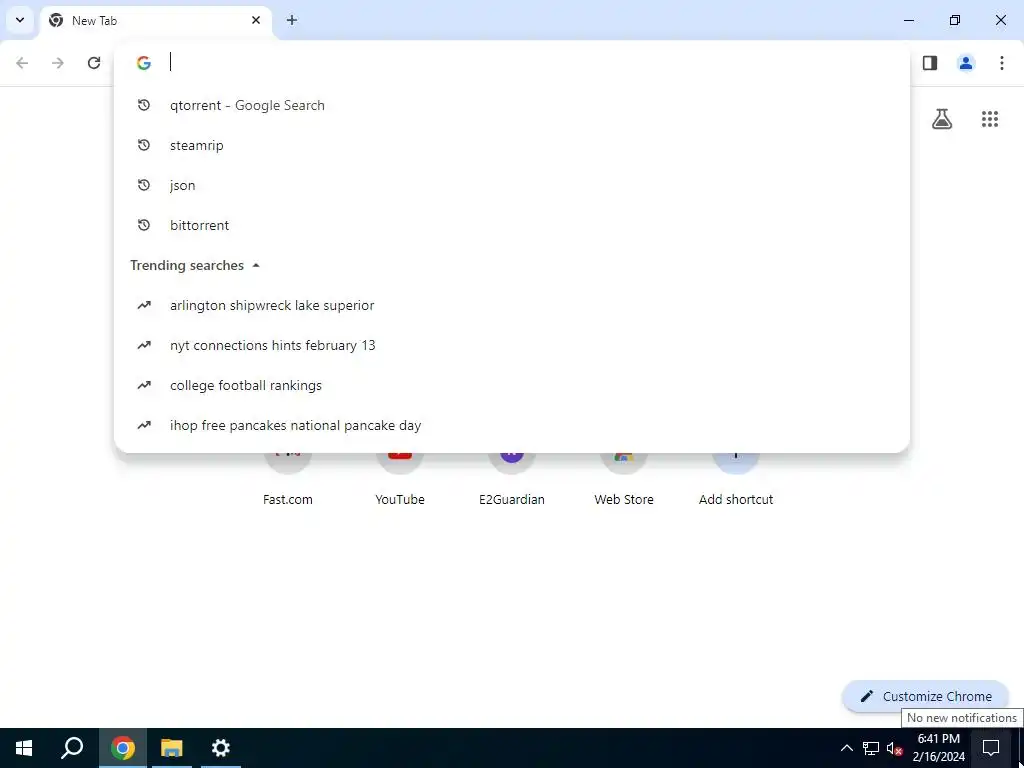
Task: Open the Google apps grid
Action: [990, 119]
